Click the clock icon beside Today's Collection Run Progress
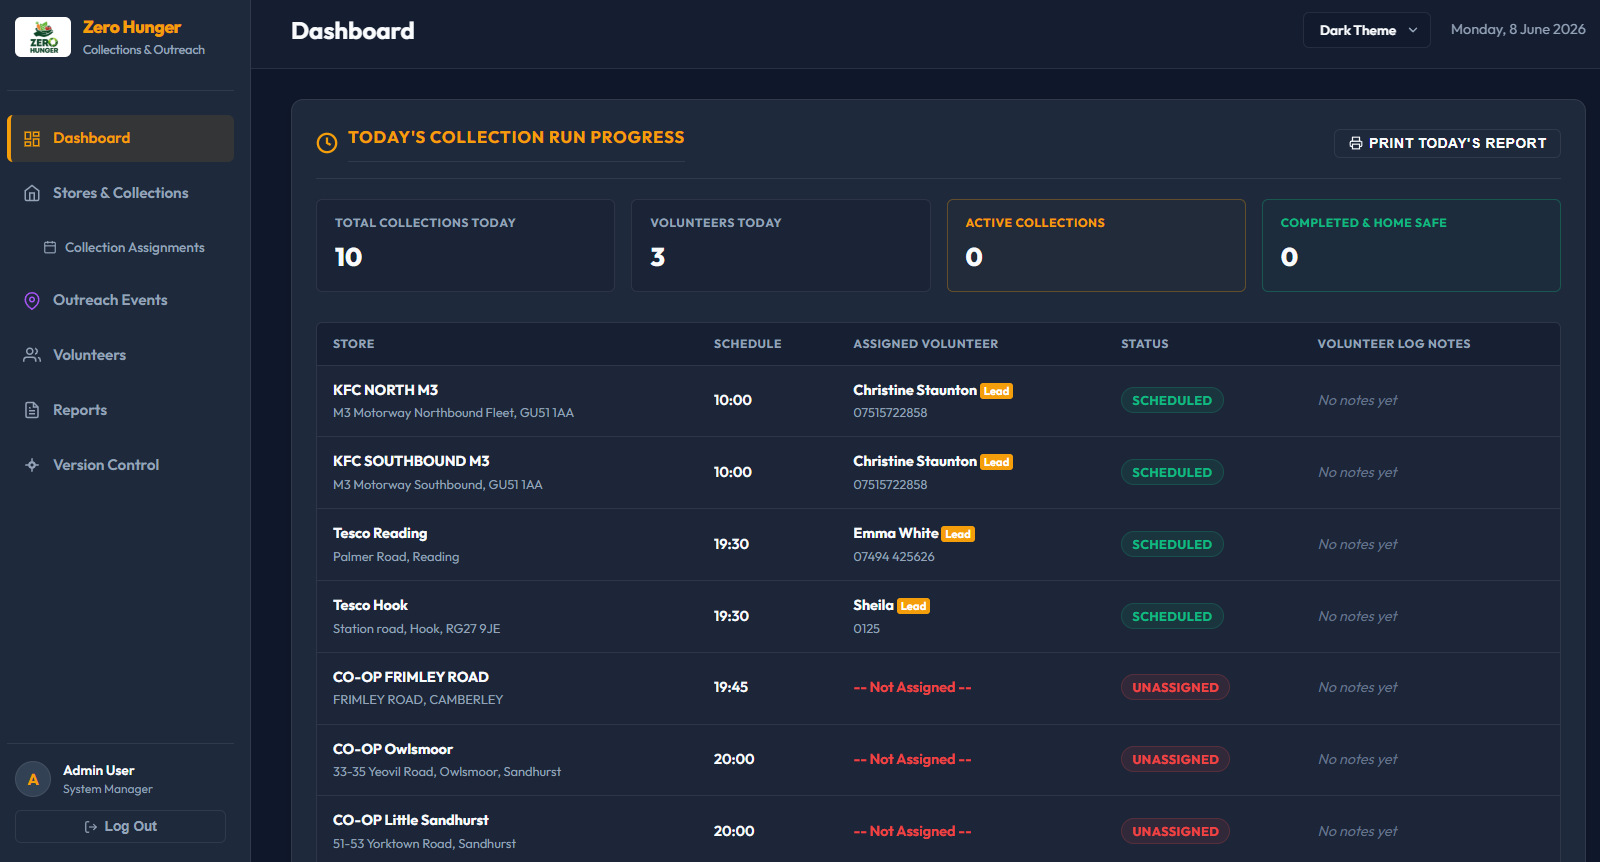This screenshot has height=862, width=1600. pos(327,143)
